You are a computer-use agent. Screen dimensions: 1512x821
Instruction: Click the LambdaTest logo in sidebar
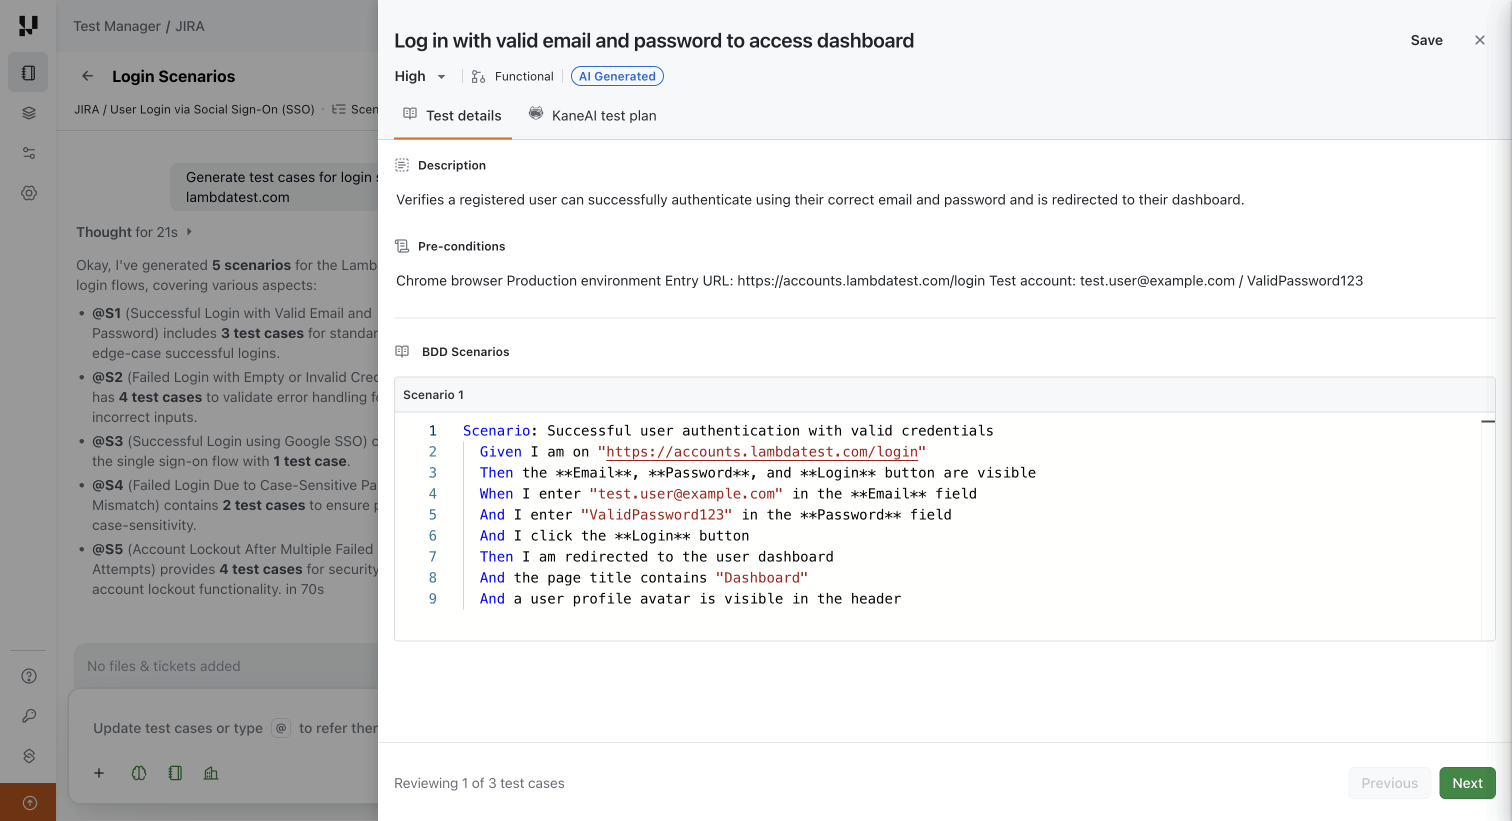tap(28, 26)
